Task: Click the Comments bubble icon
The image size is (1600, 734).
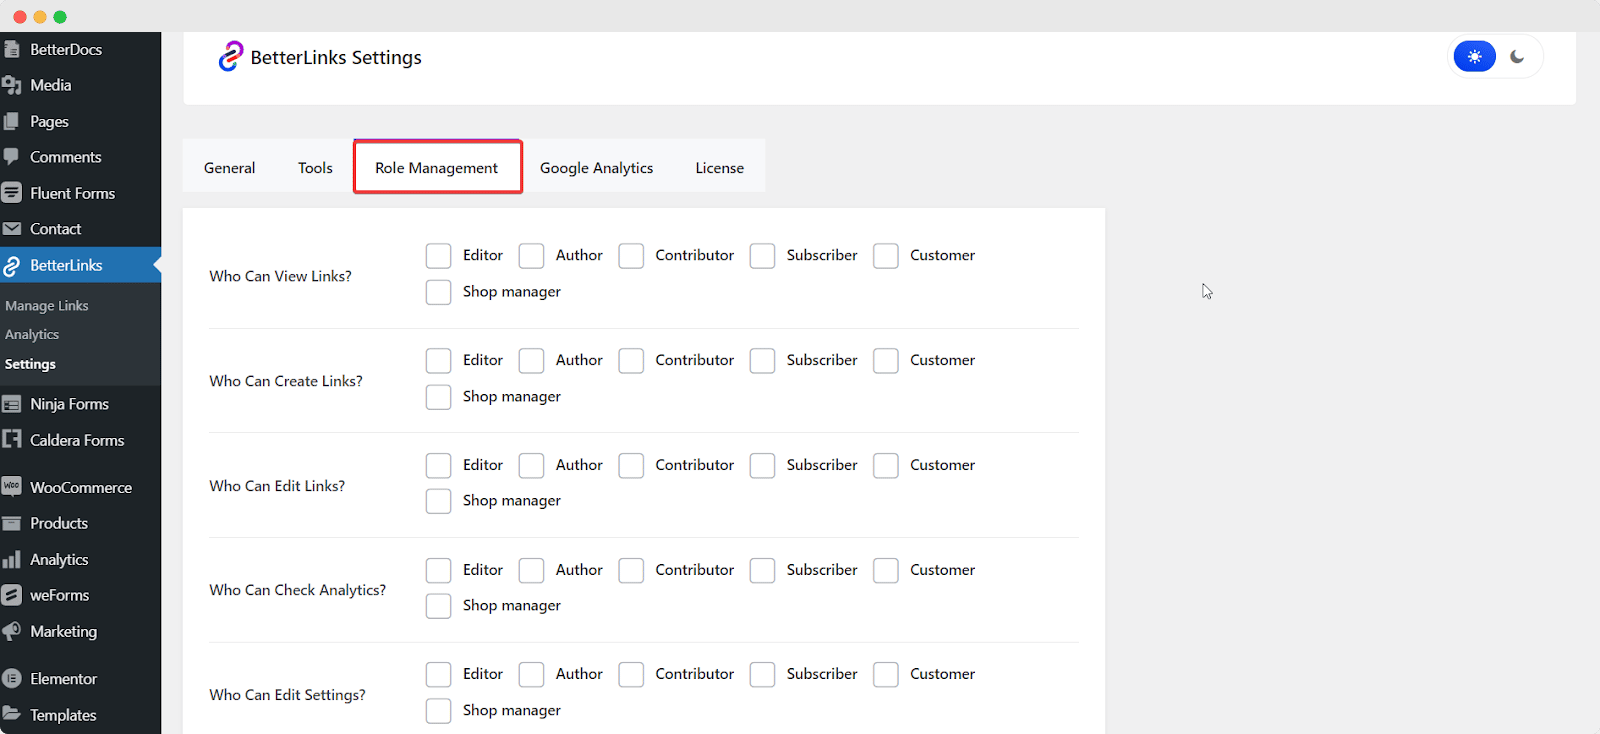Action: [x=12, y=157]
